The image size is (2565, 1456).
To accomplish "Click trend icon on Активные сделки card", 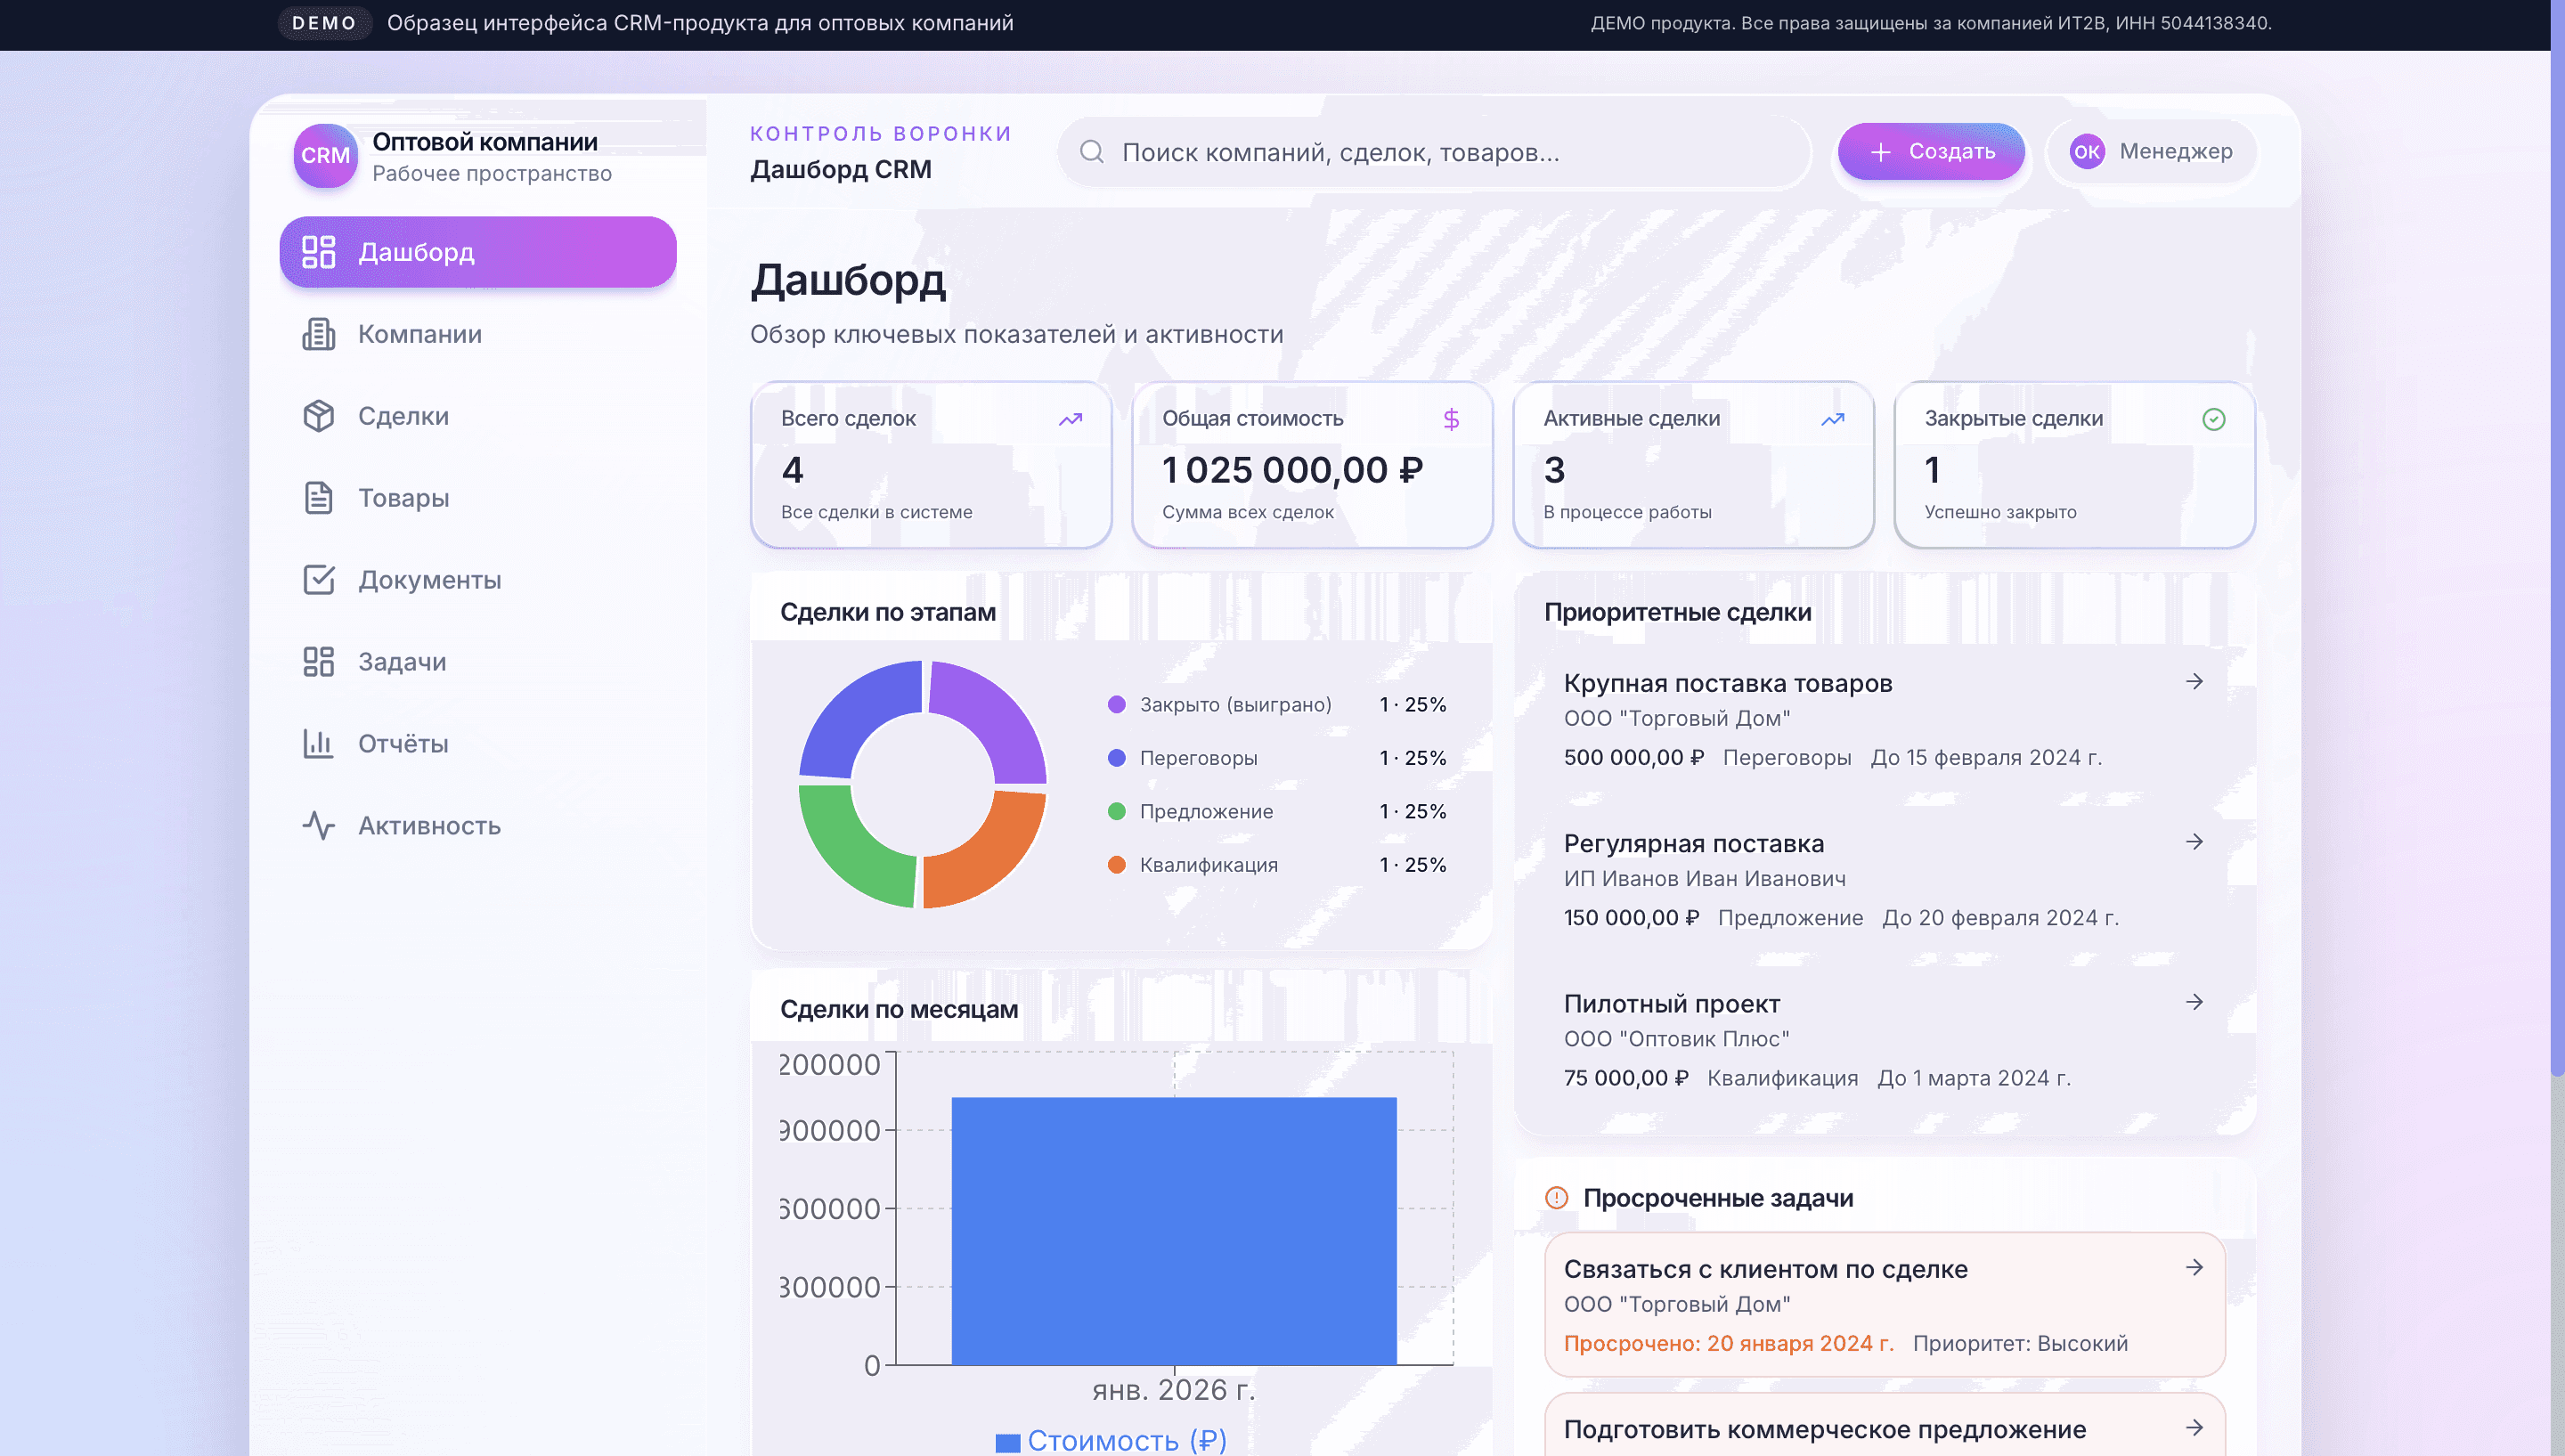I will 1832,419.
